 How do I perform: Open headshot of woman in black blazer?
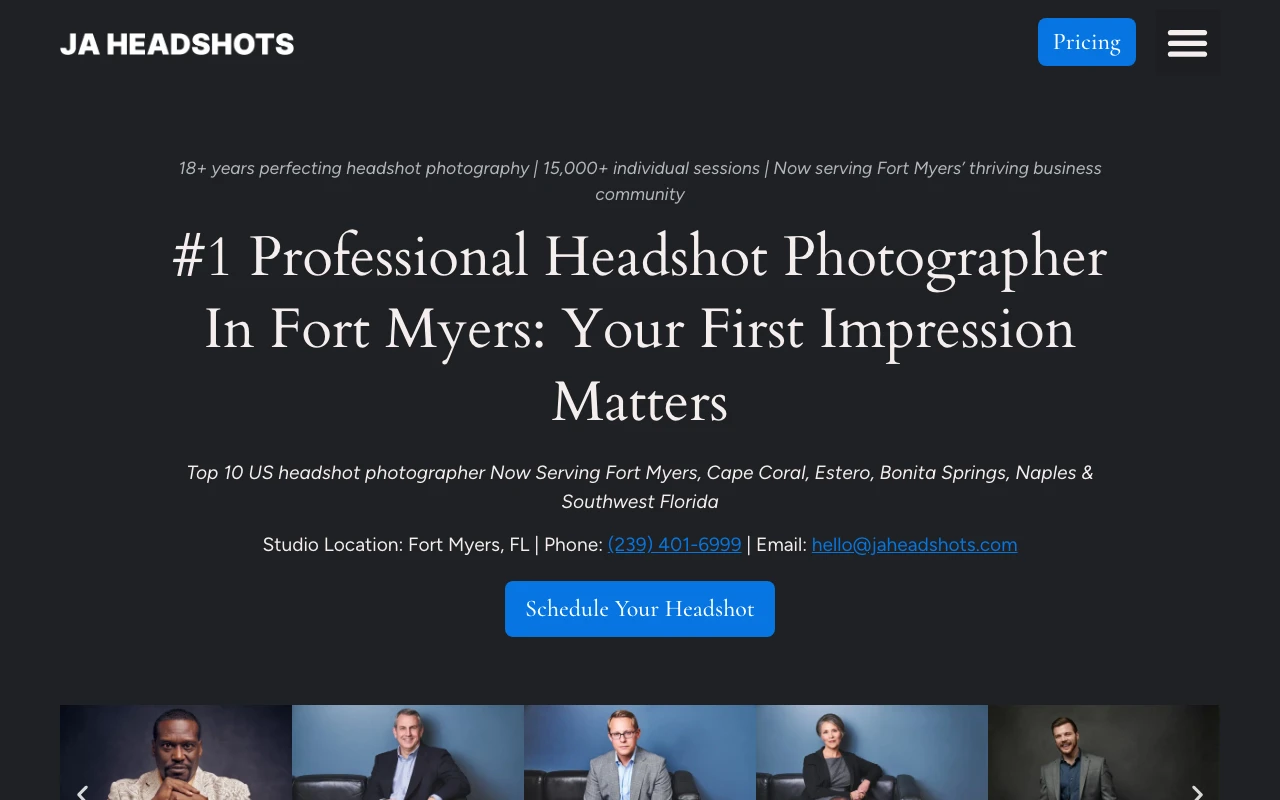(872, 755)
